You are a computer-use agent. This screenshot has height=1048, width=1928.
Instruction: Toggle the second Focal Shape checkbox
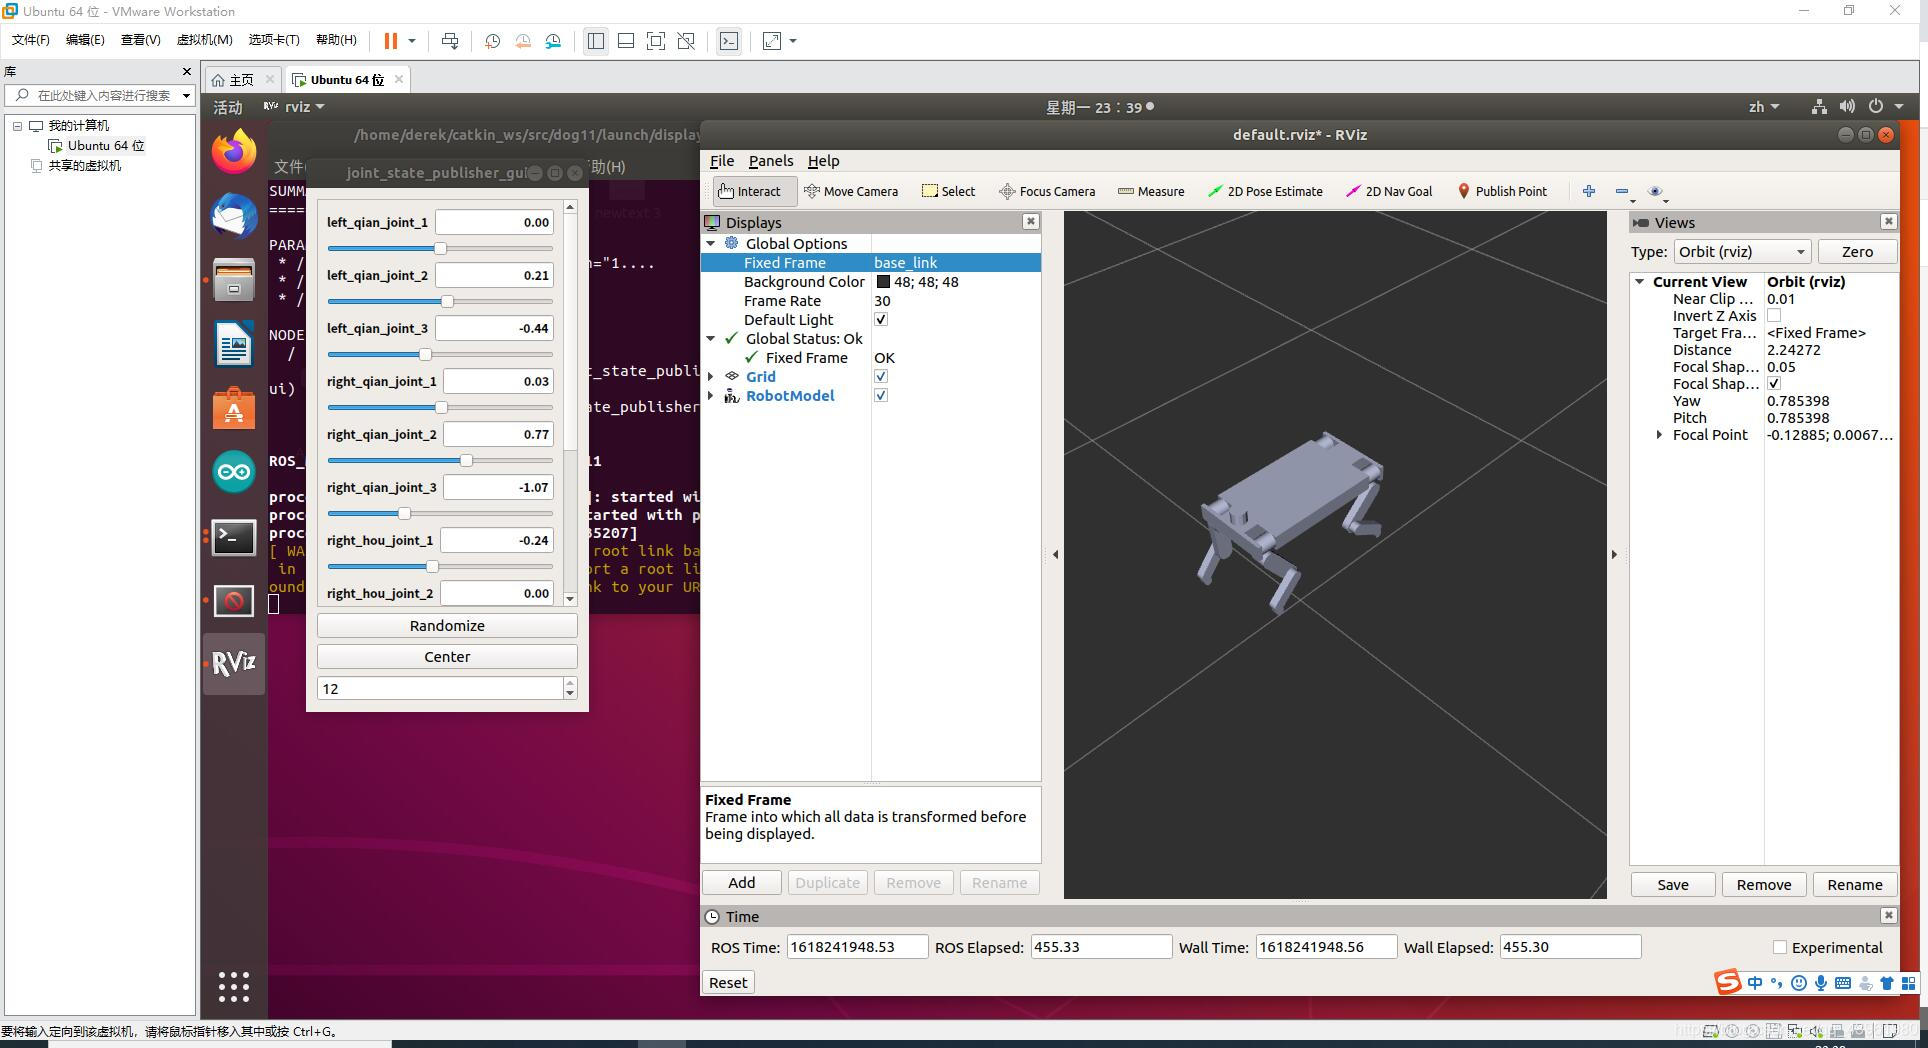point(1774,384)
